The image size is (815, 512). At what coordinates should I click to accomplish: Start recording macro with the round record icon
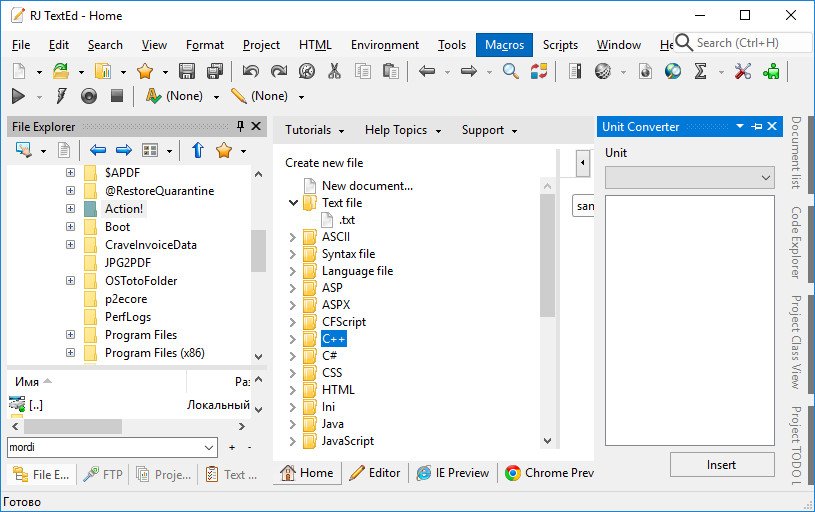pos(89,96)
